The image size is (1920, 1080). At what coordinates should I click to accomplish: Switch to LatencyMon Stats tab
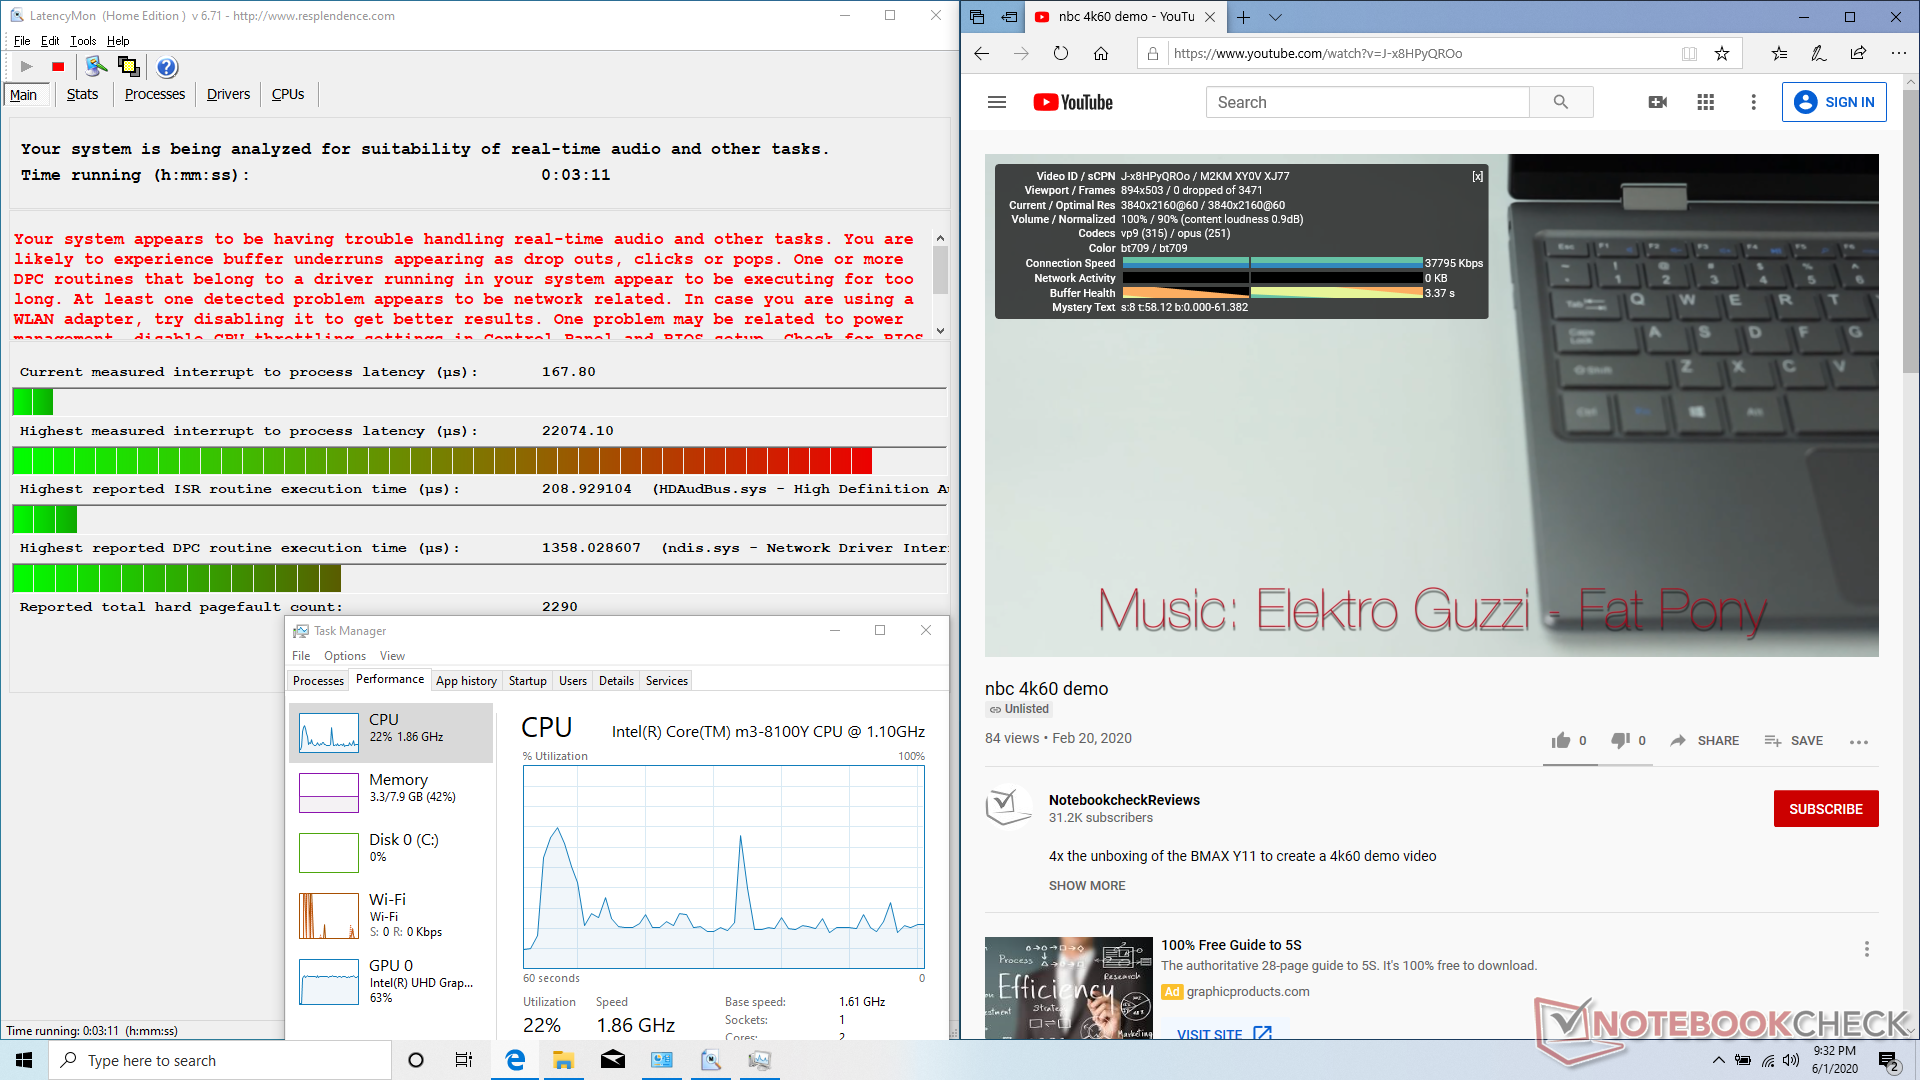point(82,94)
